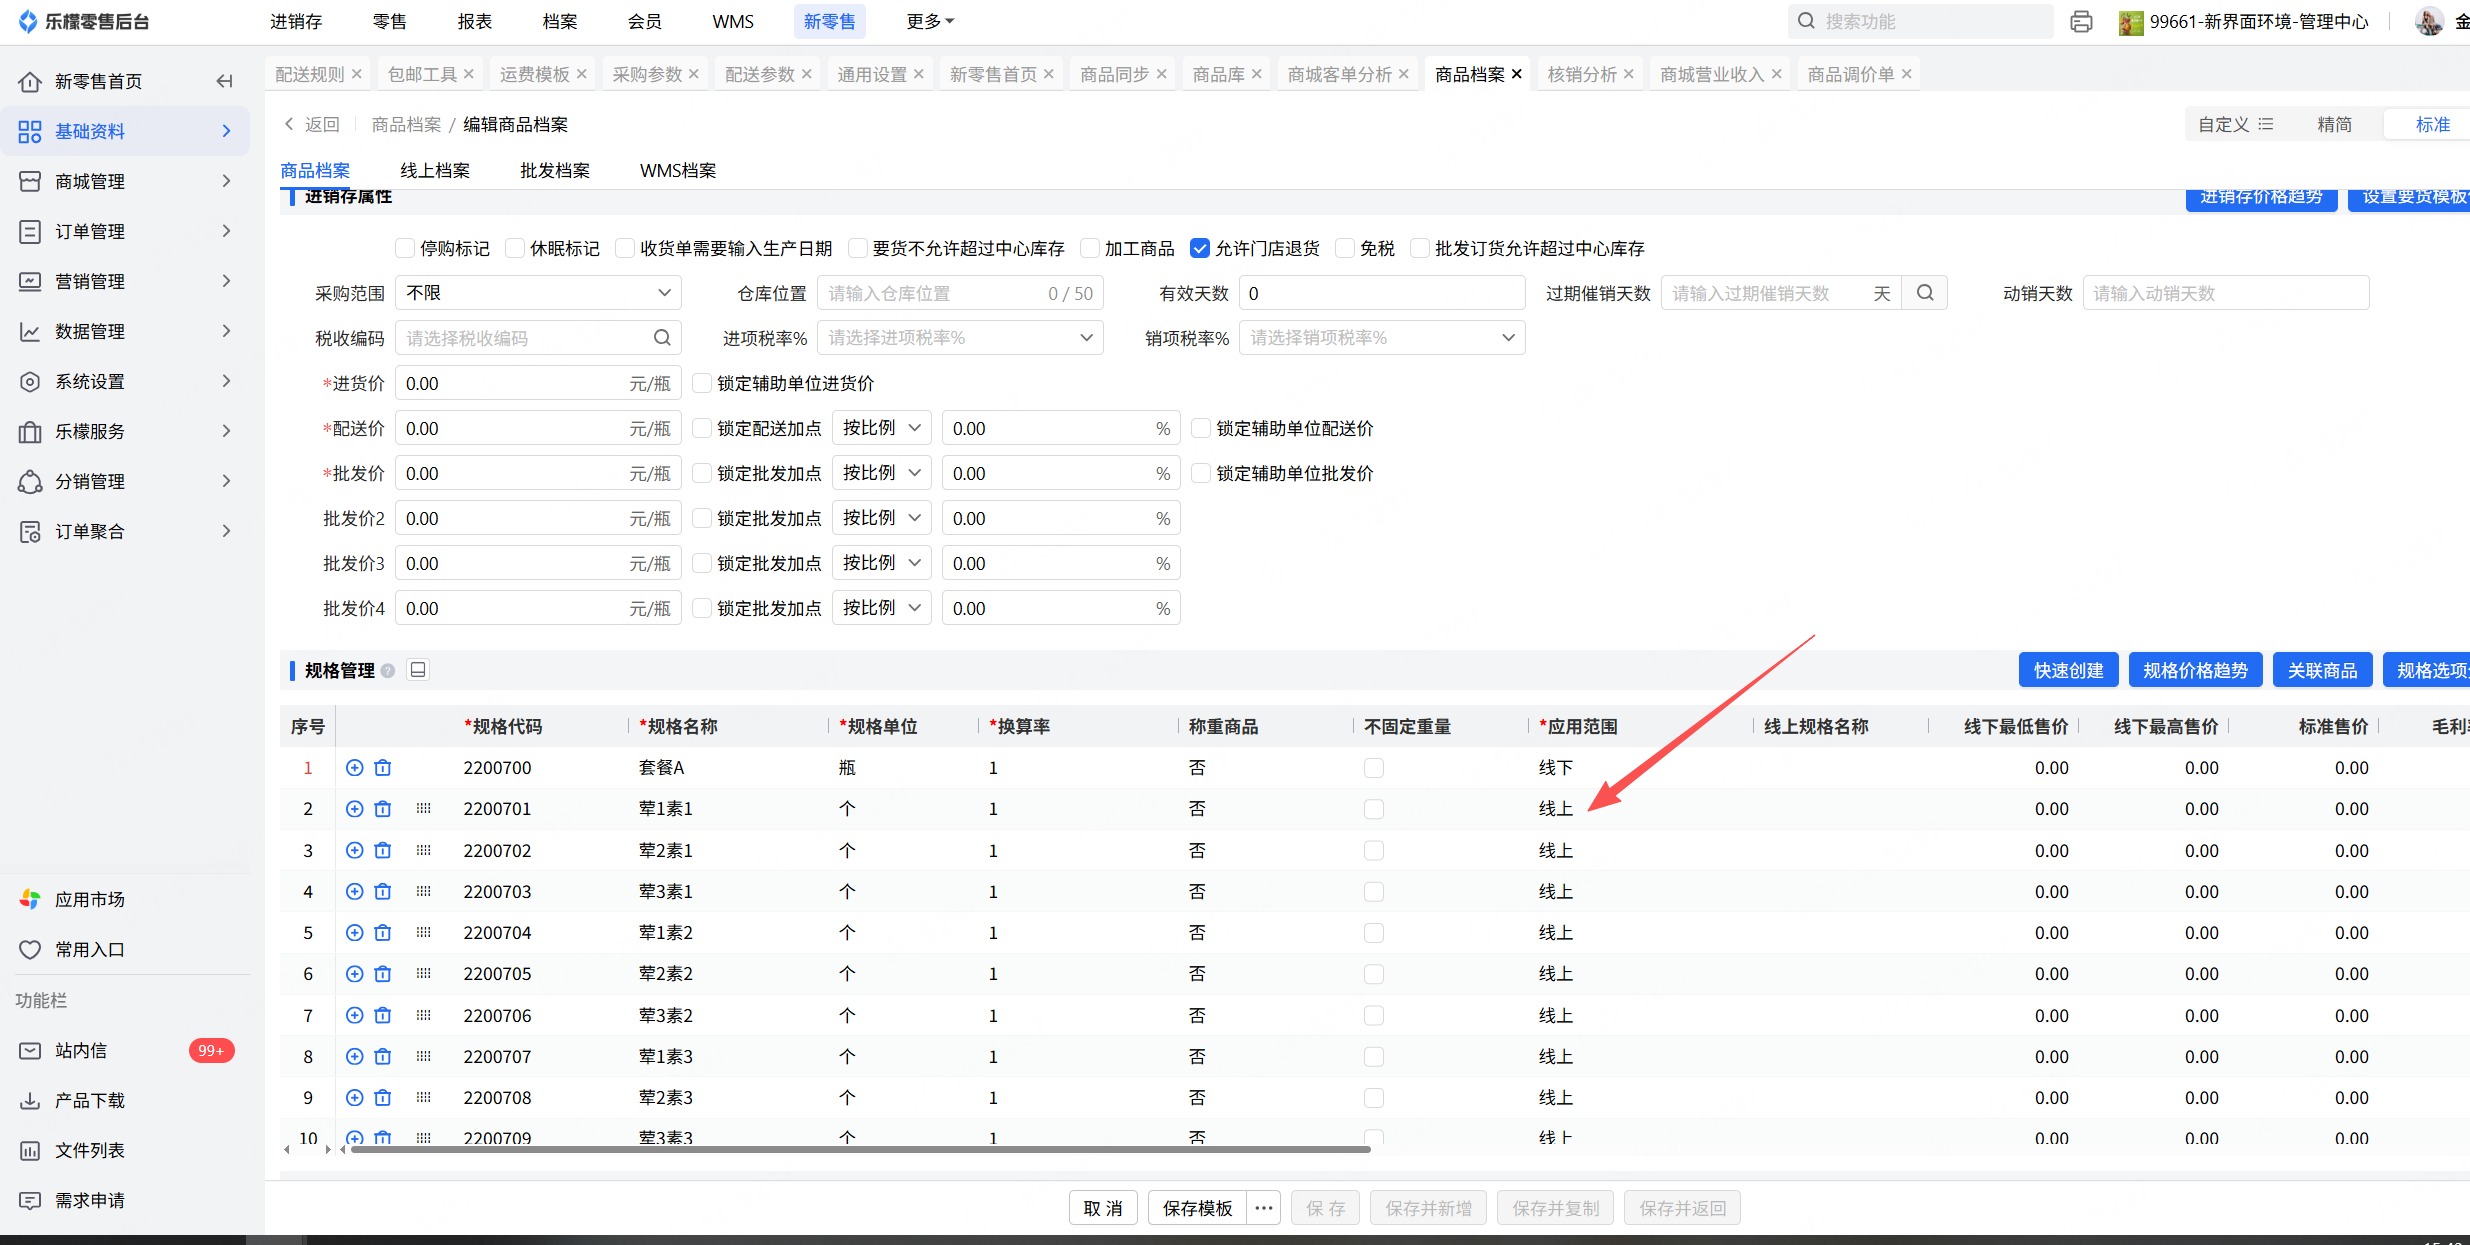The height and width of the screenshot is (1245, 2470).
Task: Click the 进货价 input field
Action: (x=512, y=383)
